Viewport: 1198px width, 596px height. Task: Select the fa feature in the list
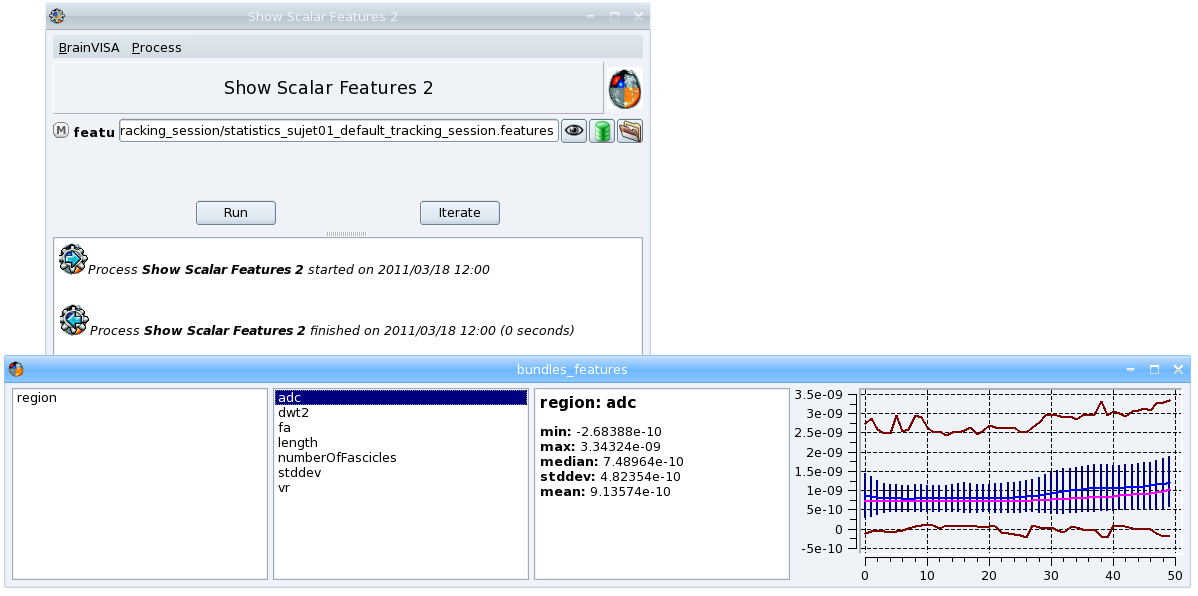285,427
